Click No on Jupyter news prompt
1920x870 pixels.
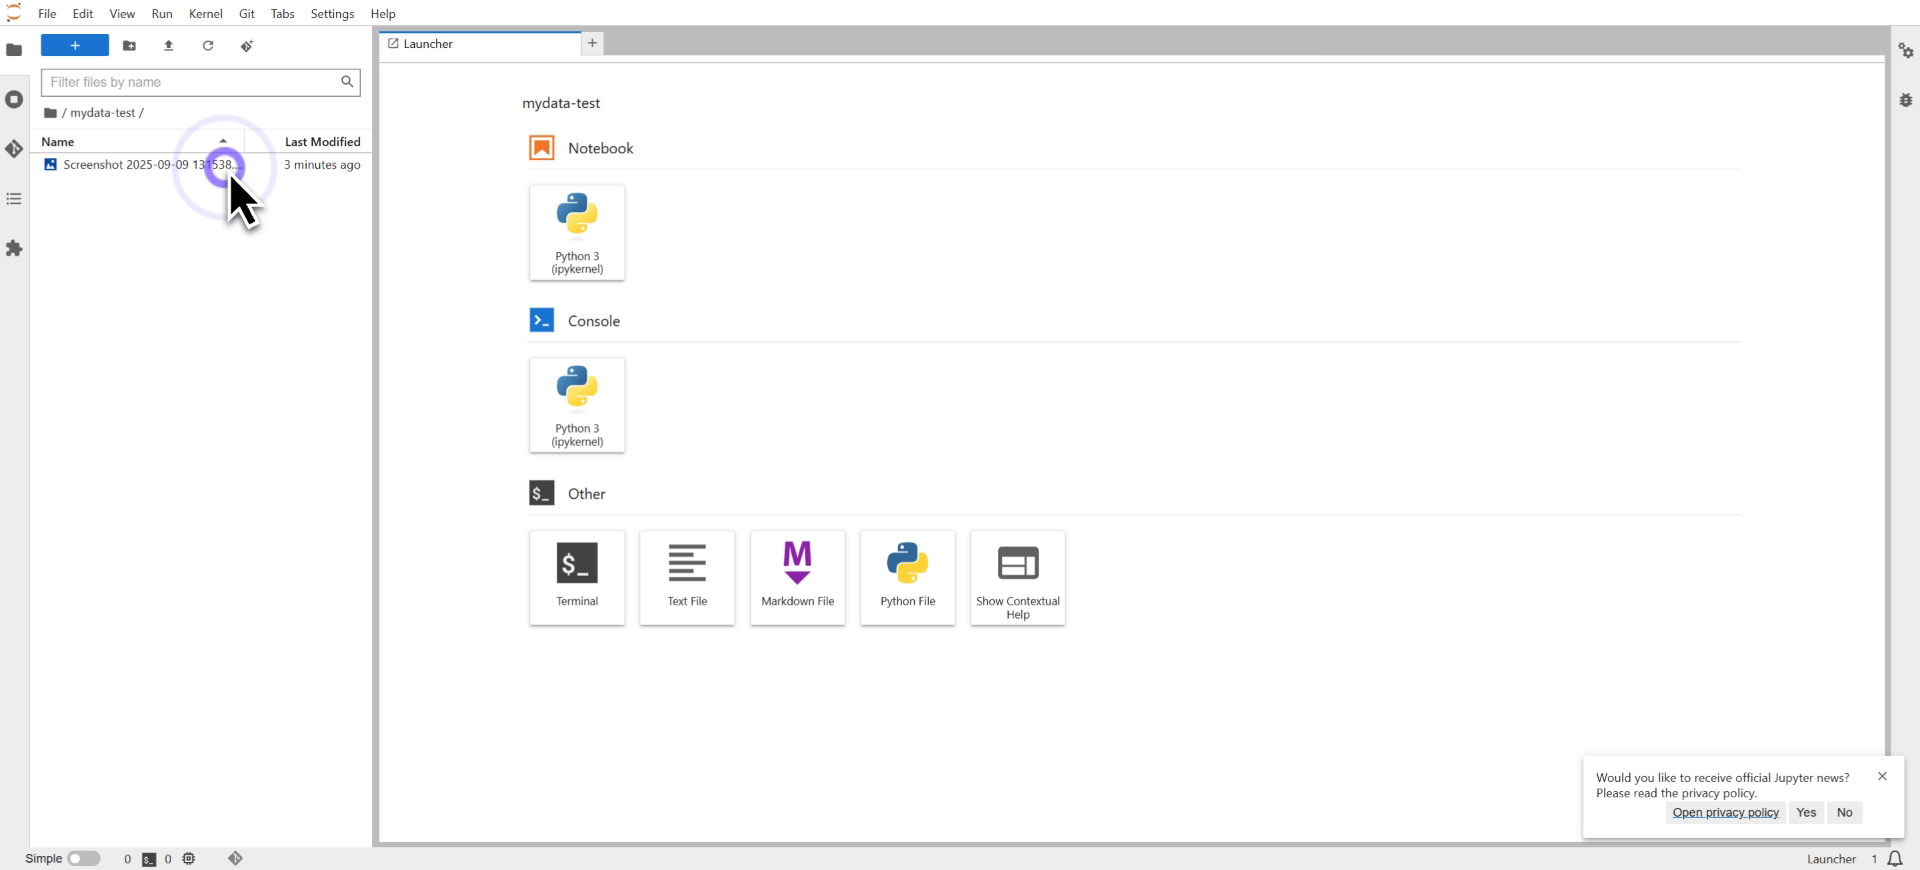(x=1845, y=813)
